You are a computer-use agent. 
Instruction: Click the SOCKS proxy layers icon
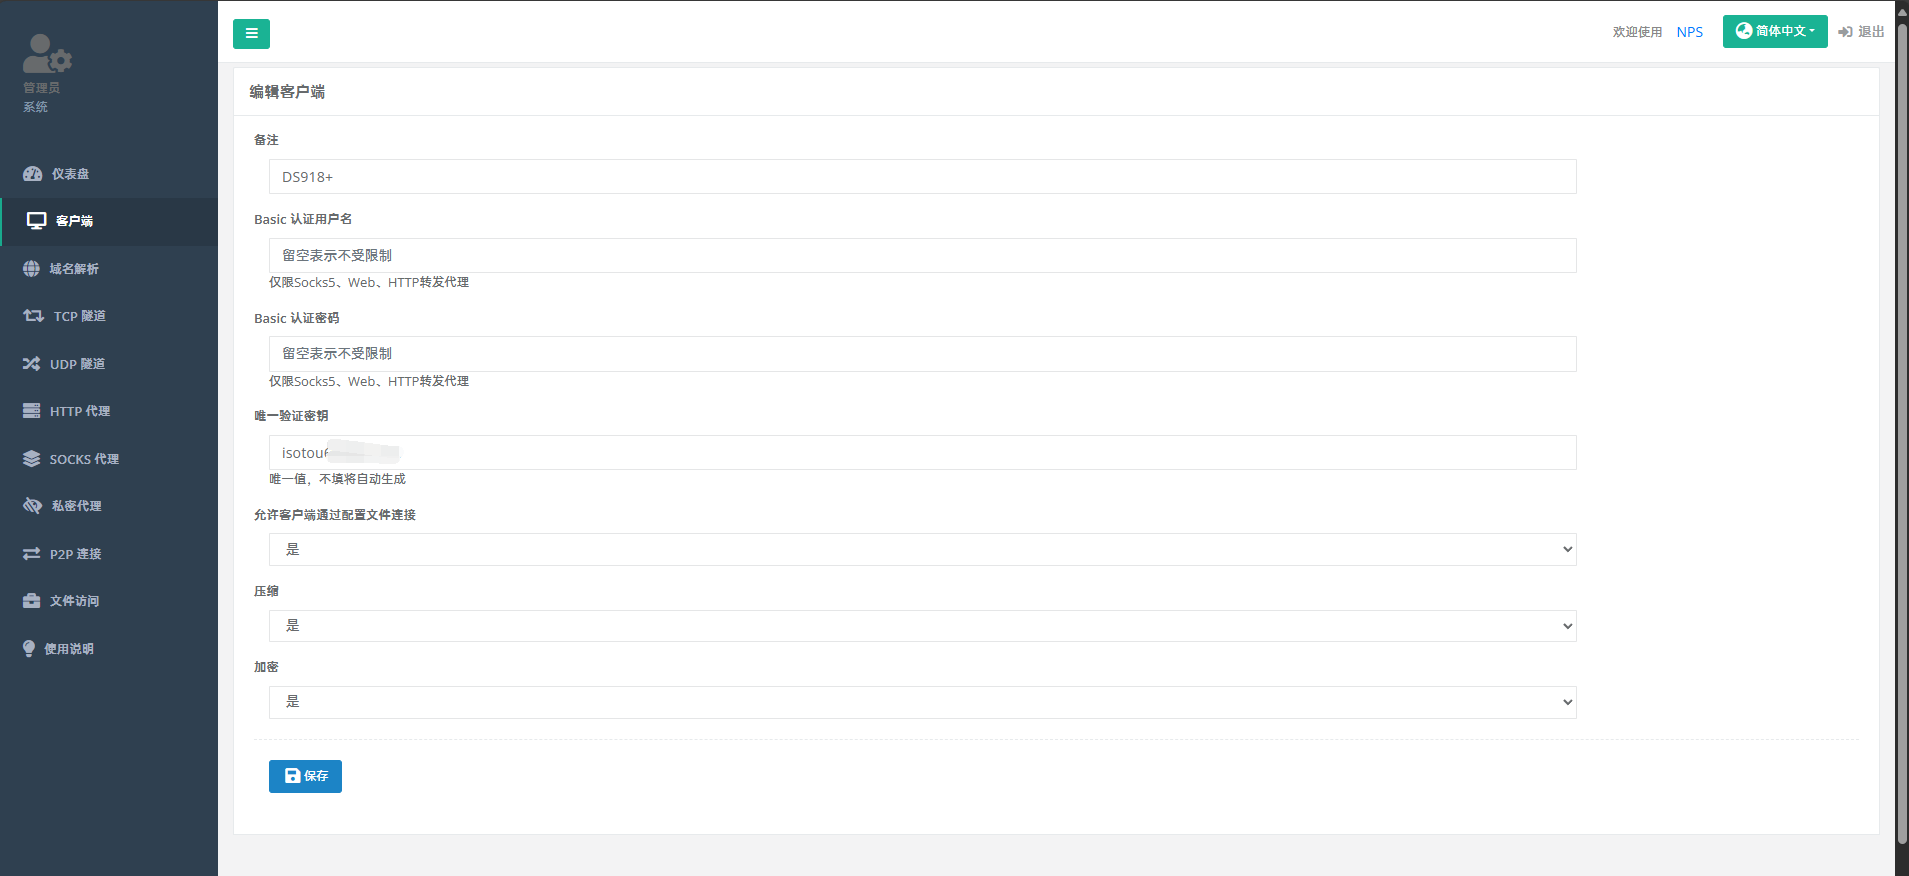click(31, 459)
